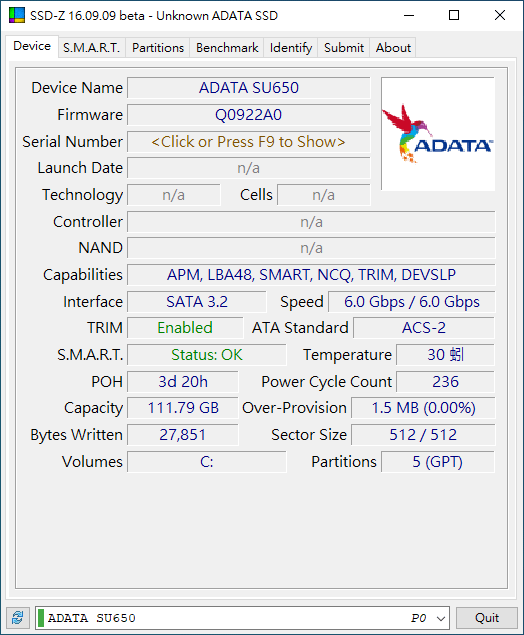The height and width of the screenshot is (635, 524).
Task: Open the Submit tab
Action: pyautogui.click(x=344, y=48)
